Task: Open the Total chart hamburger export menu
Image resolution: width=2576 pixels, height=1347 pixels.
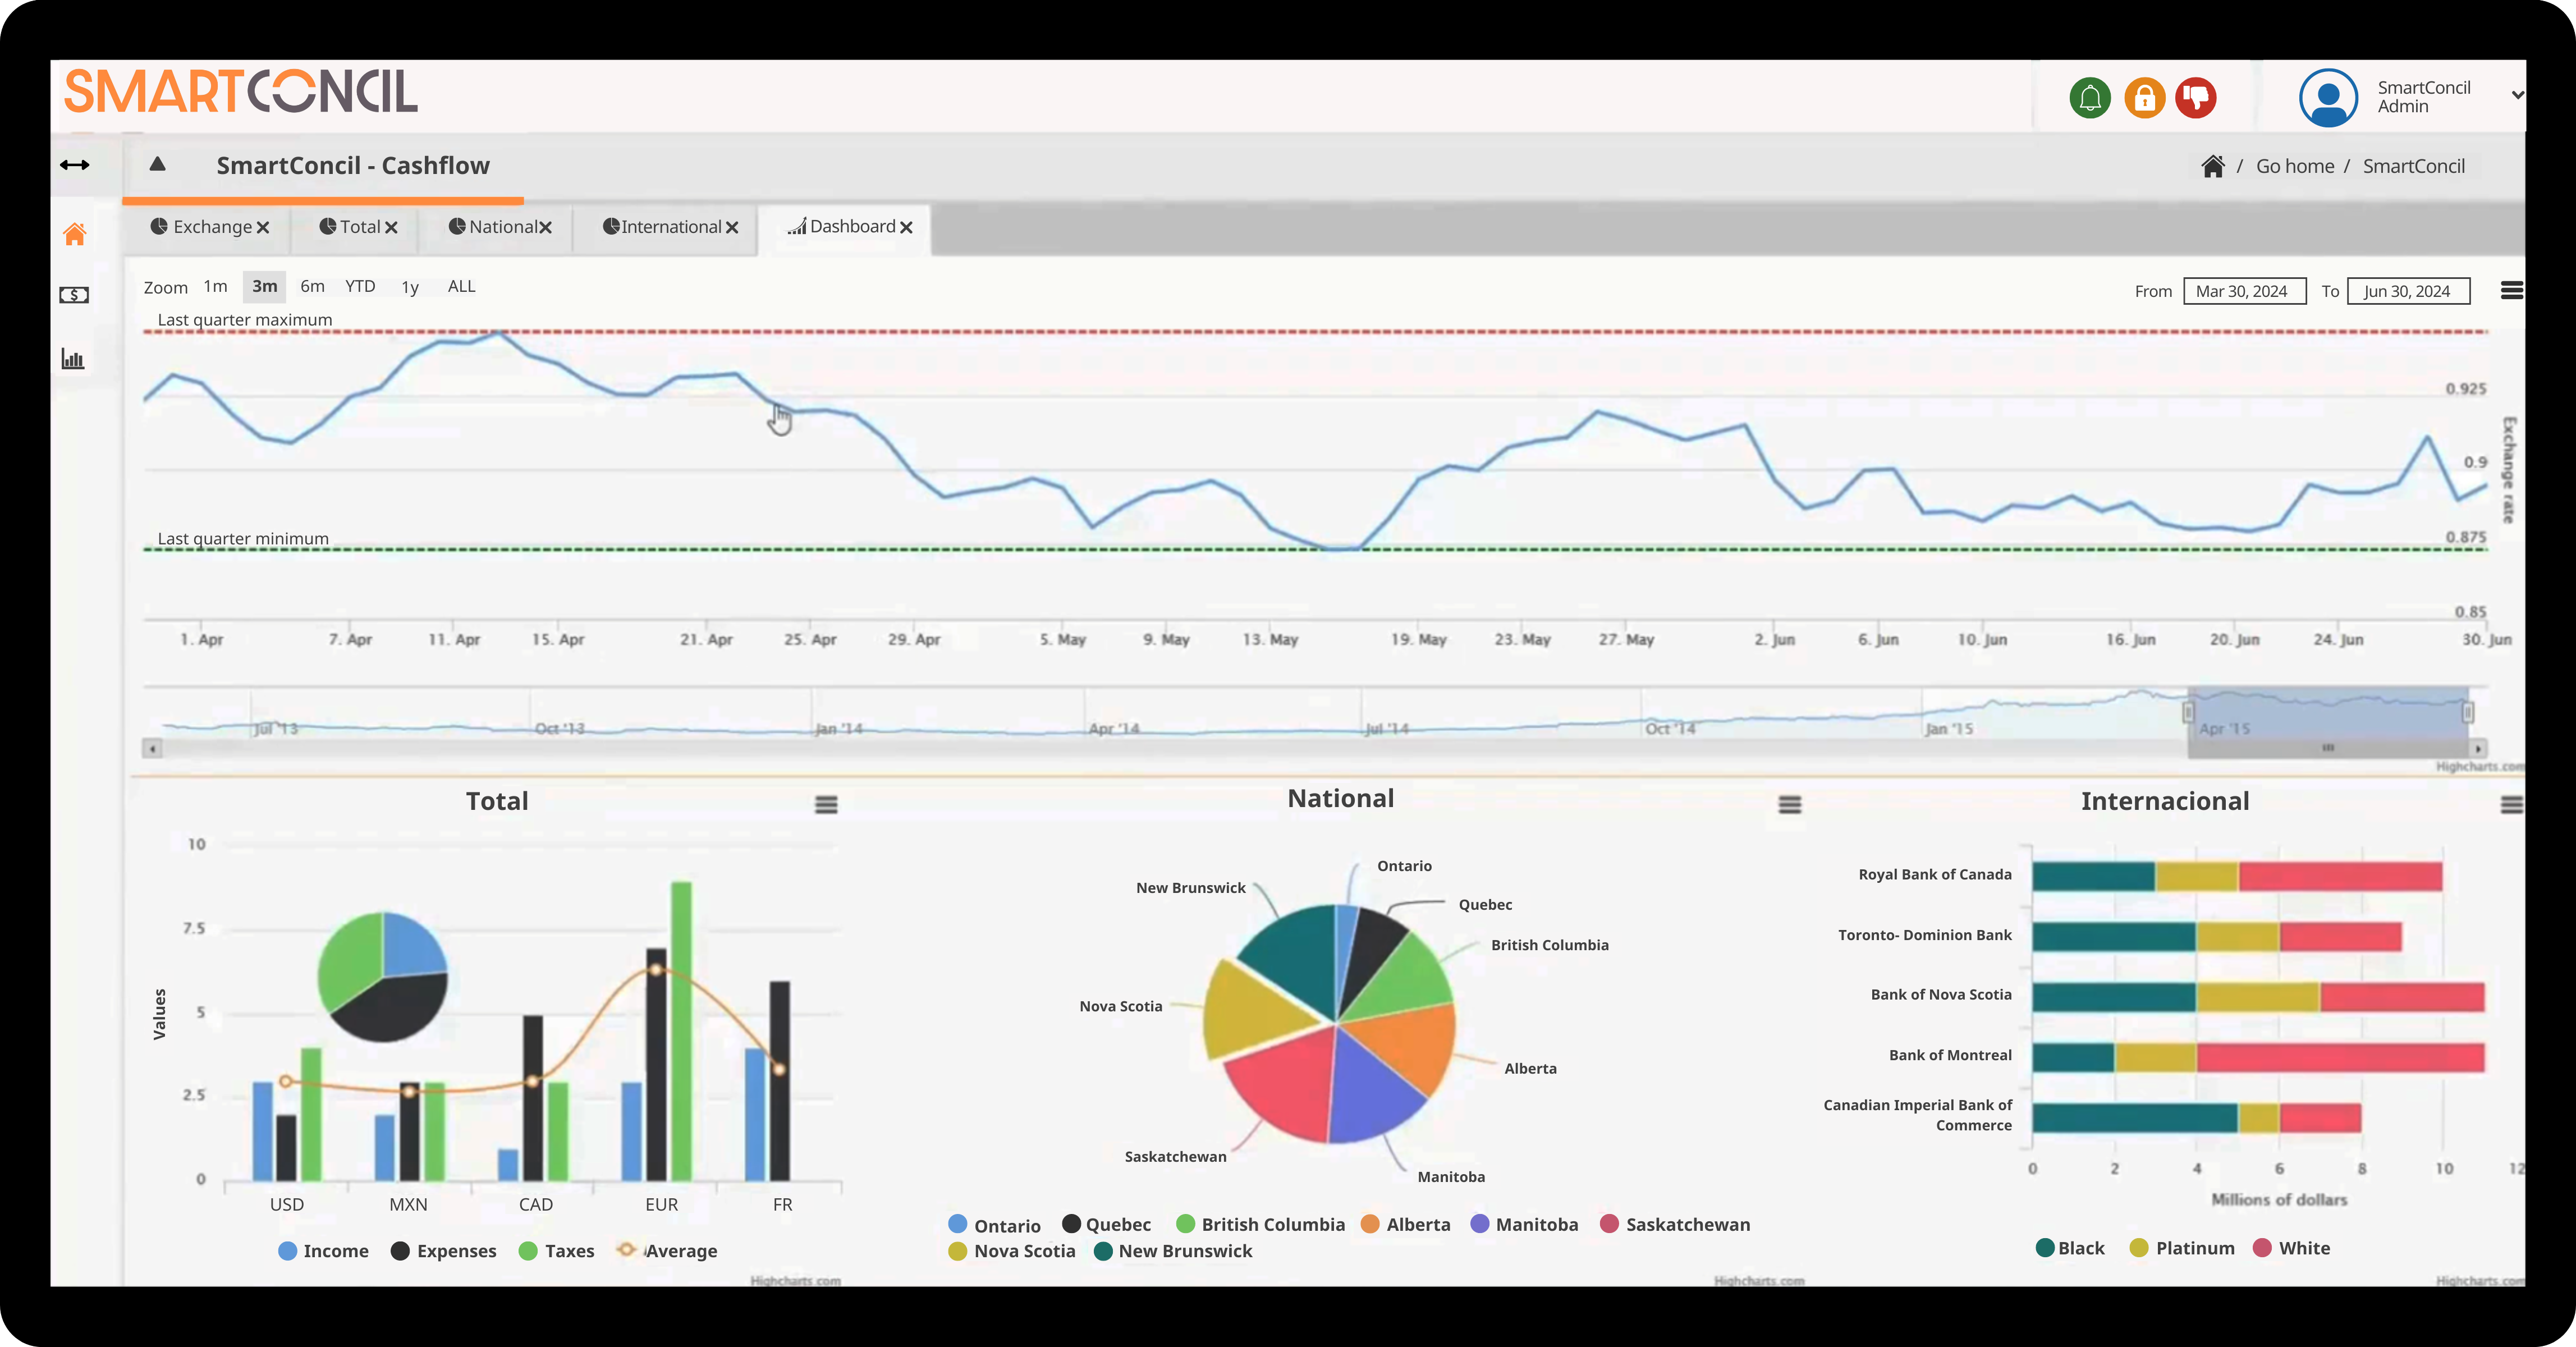Action: [826, 805]
